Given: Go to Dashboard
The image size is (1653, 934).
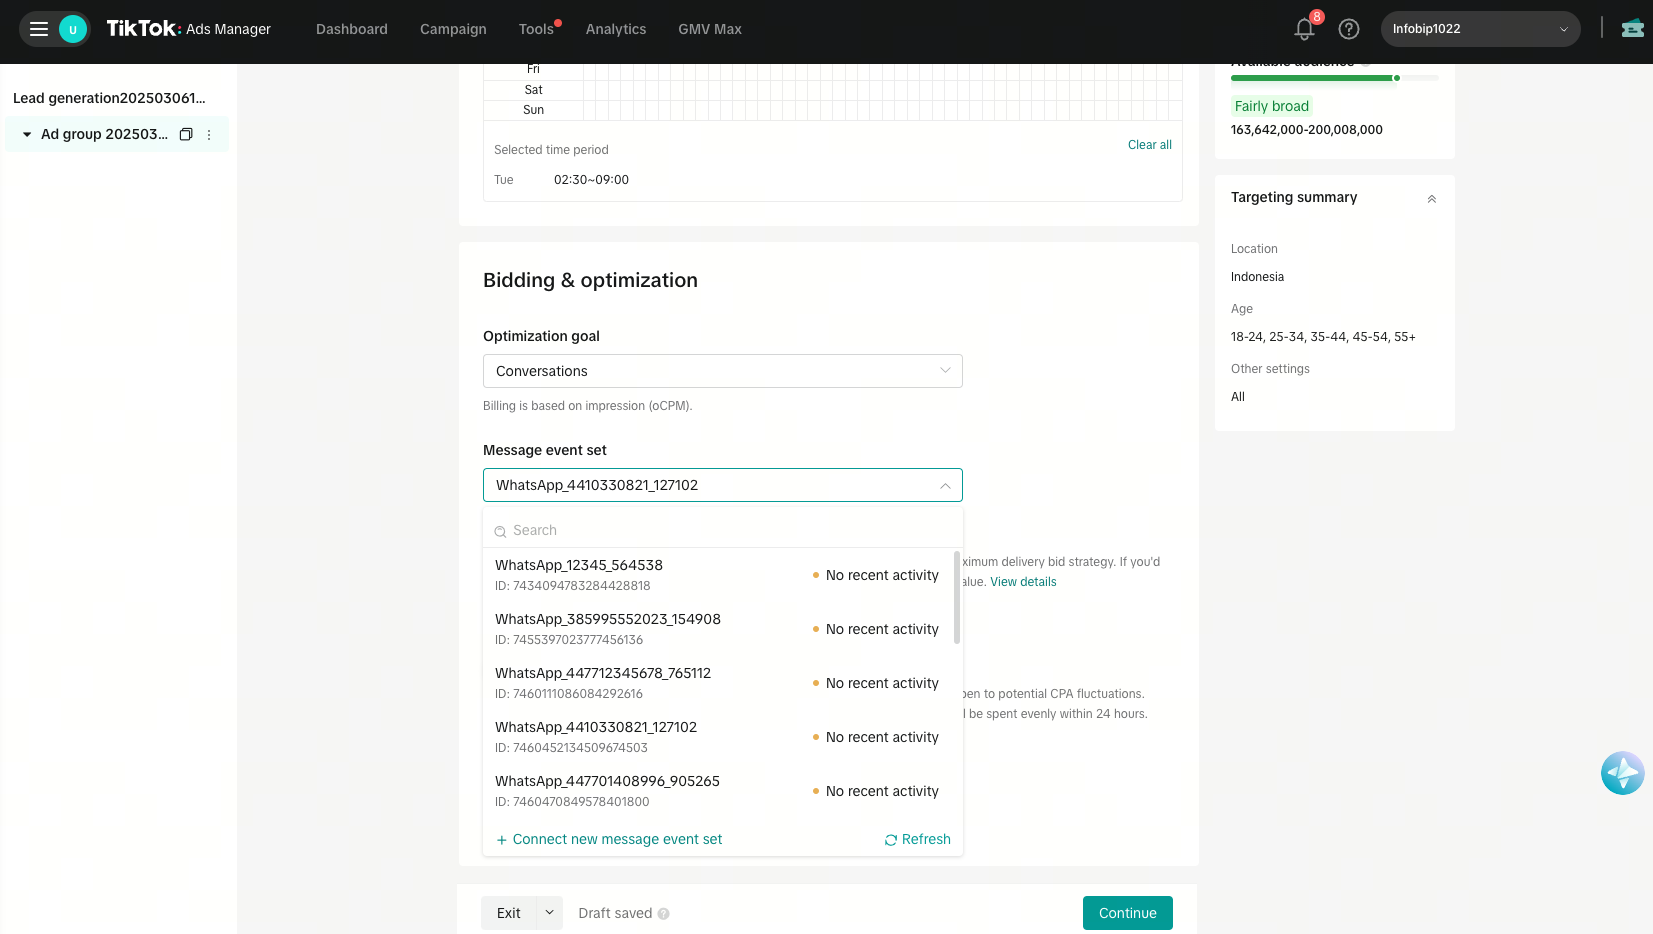Looking at the screenshot, I should 352,29.
